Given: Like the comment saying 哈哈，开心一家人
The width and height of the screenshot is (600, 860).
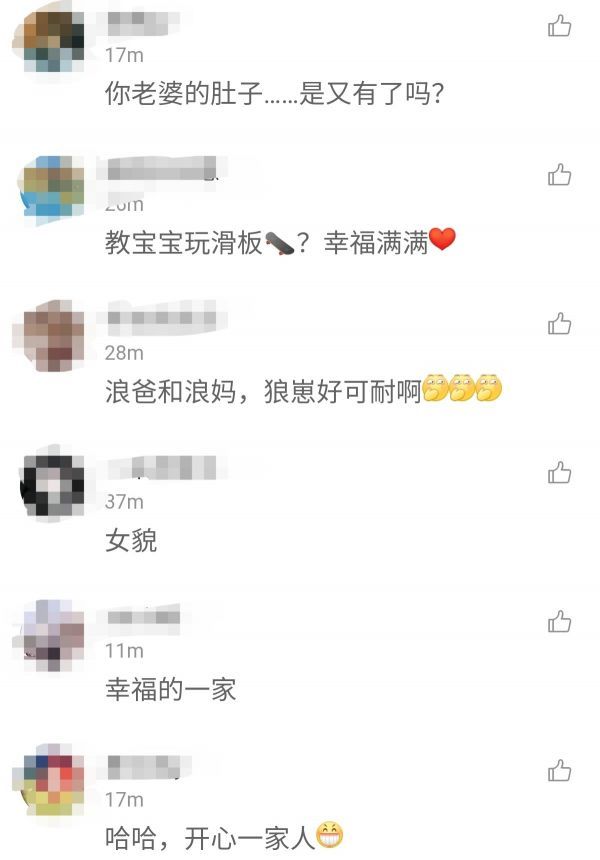Looking at the screenshot, I should (559, 771).
